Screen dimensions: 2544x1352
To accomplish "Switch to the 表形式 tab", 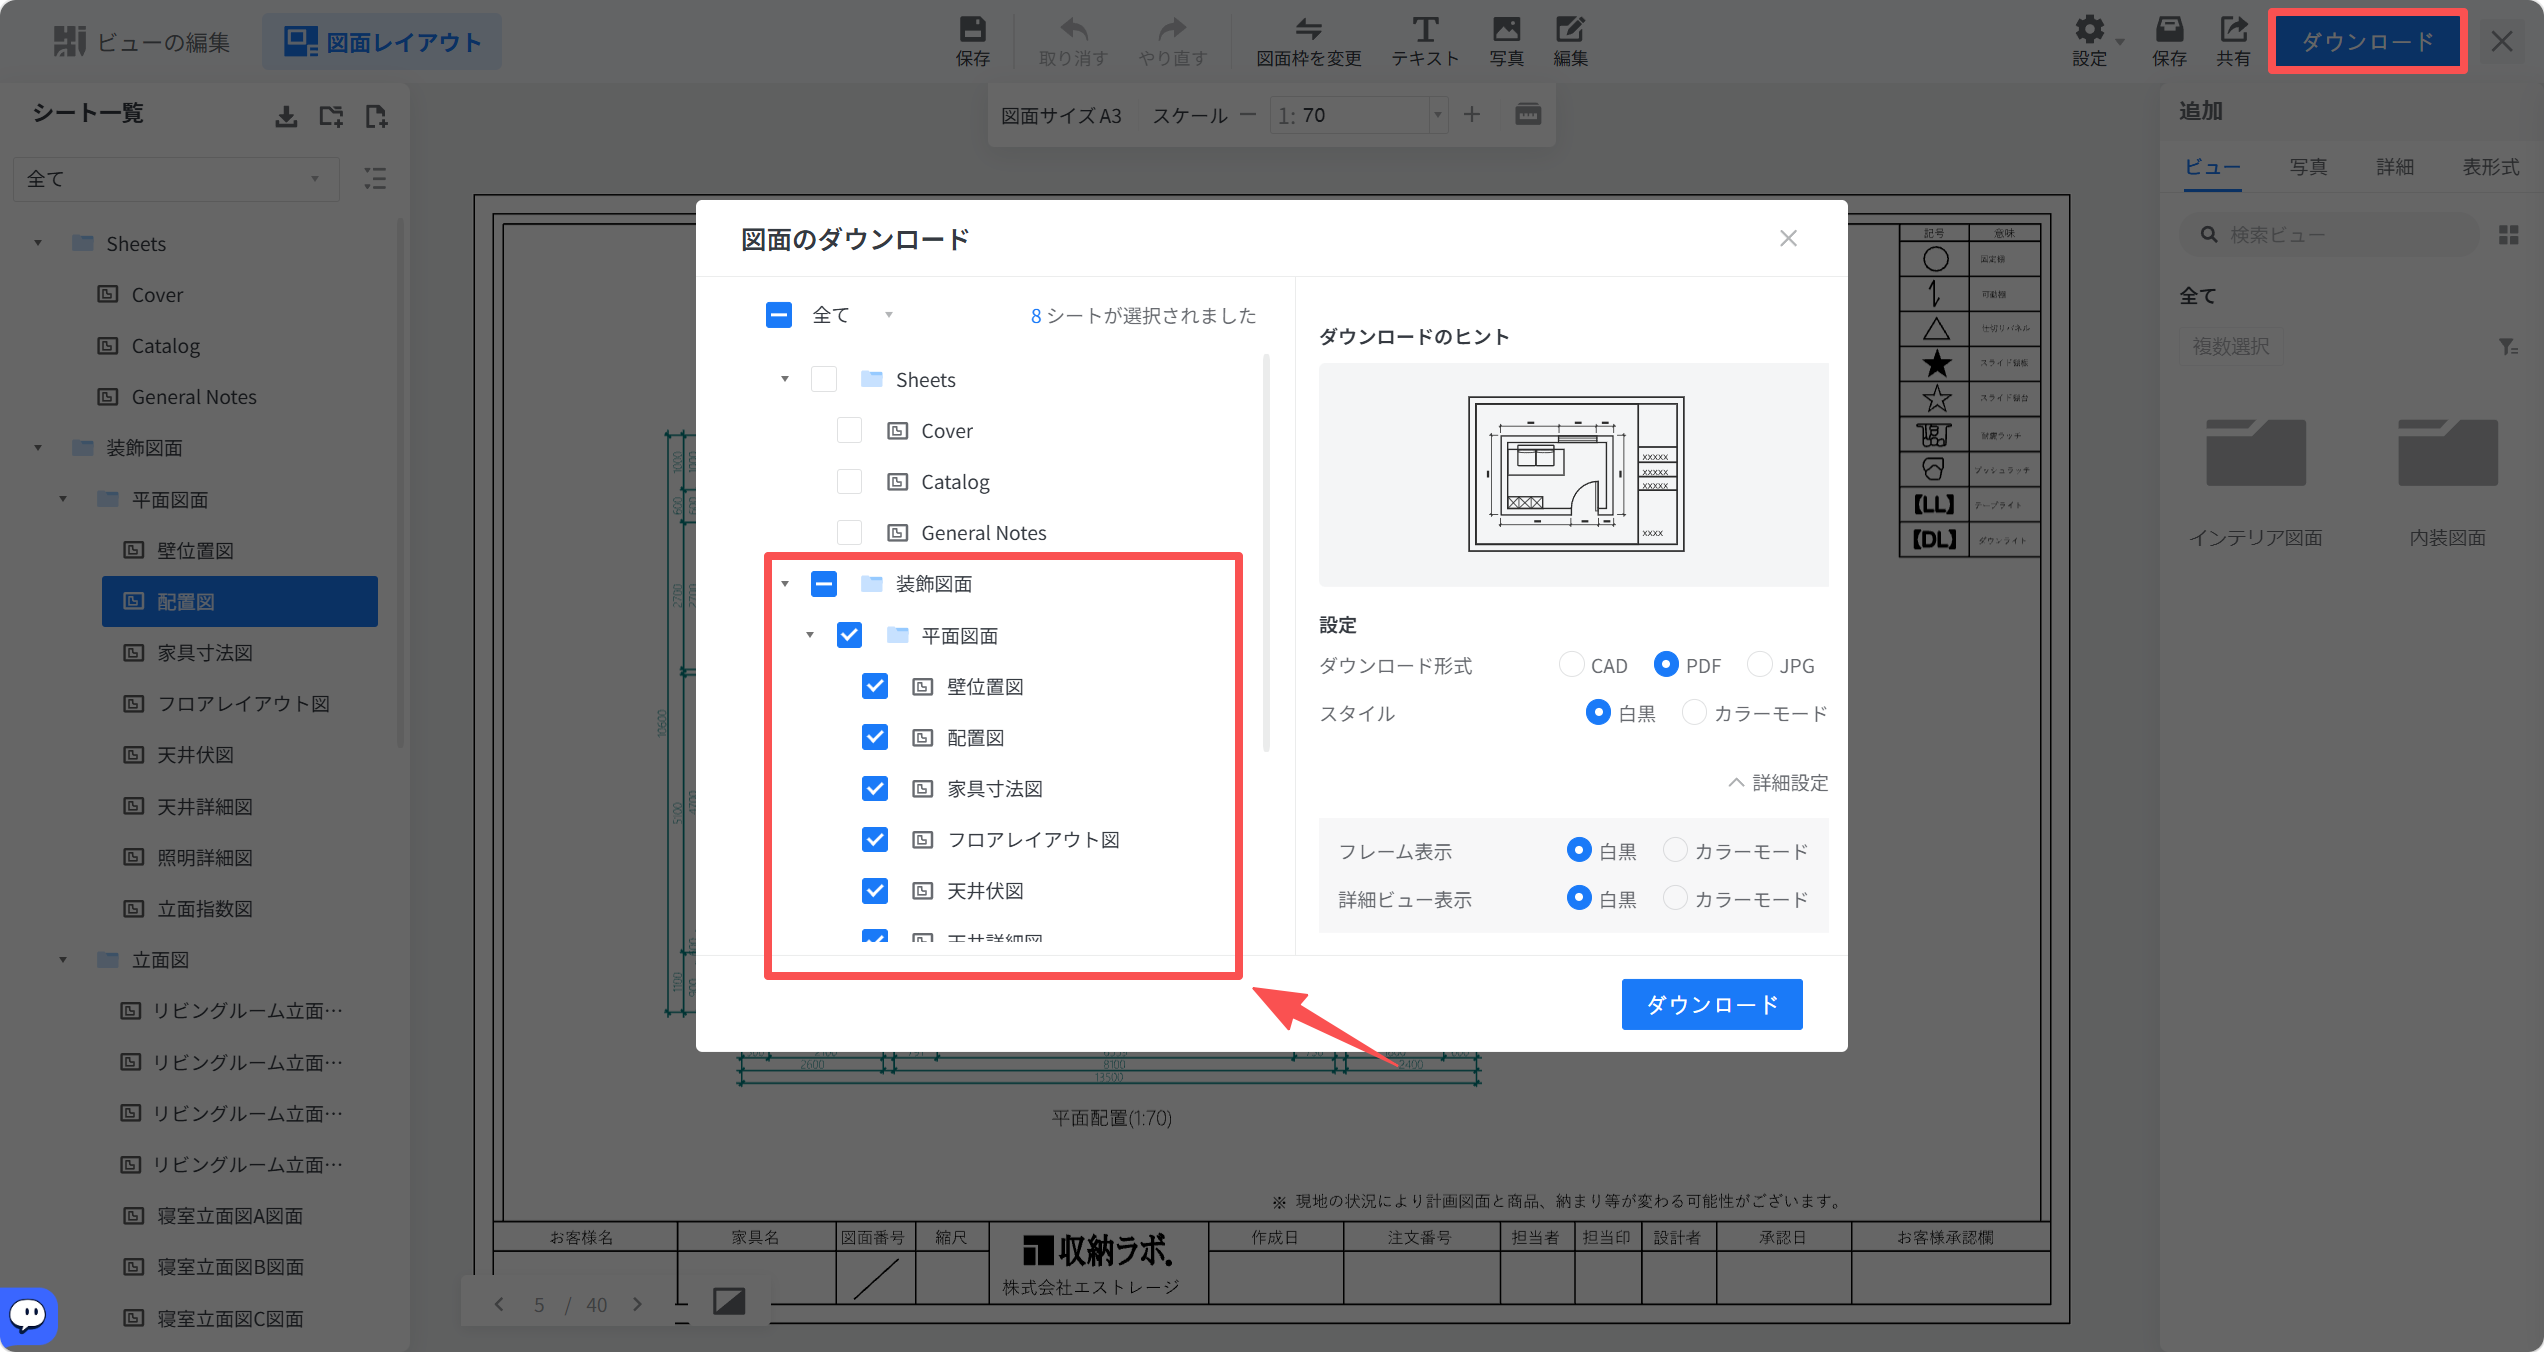I will [2491, 167].
